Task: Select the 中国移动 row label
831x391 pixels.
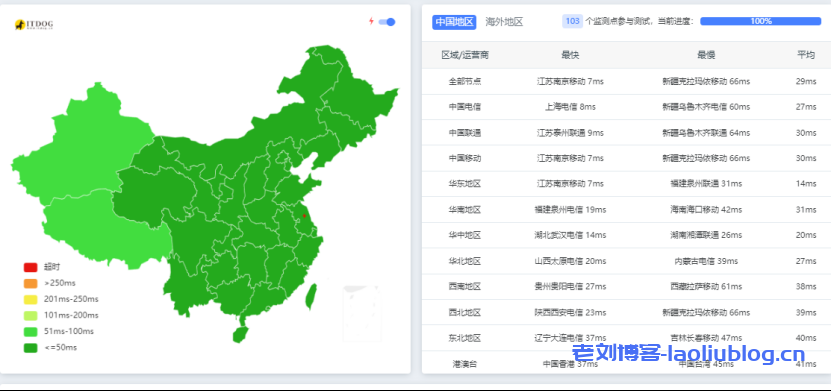Action: (465, 158)
